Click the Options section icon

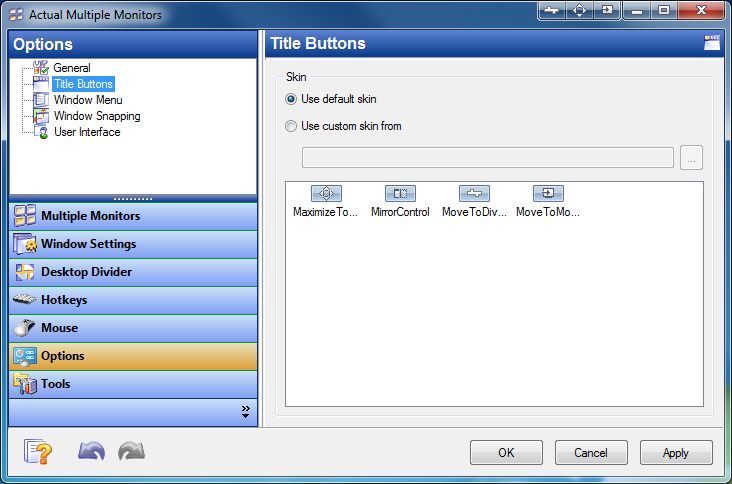click(25, 357)
